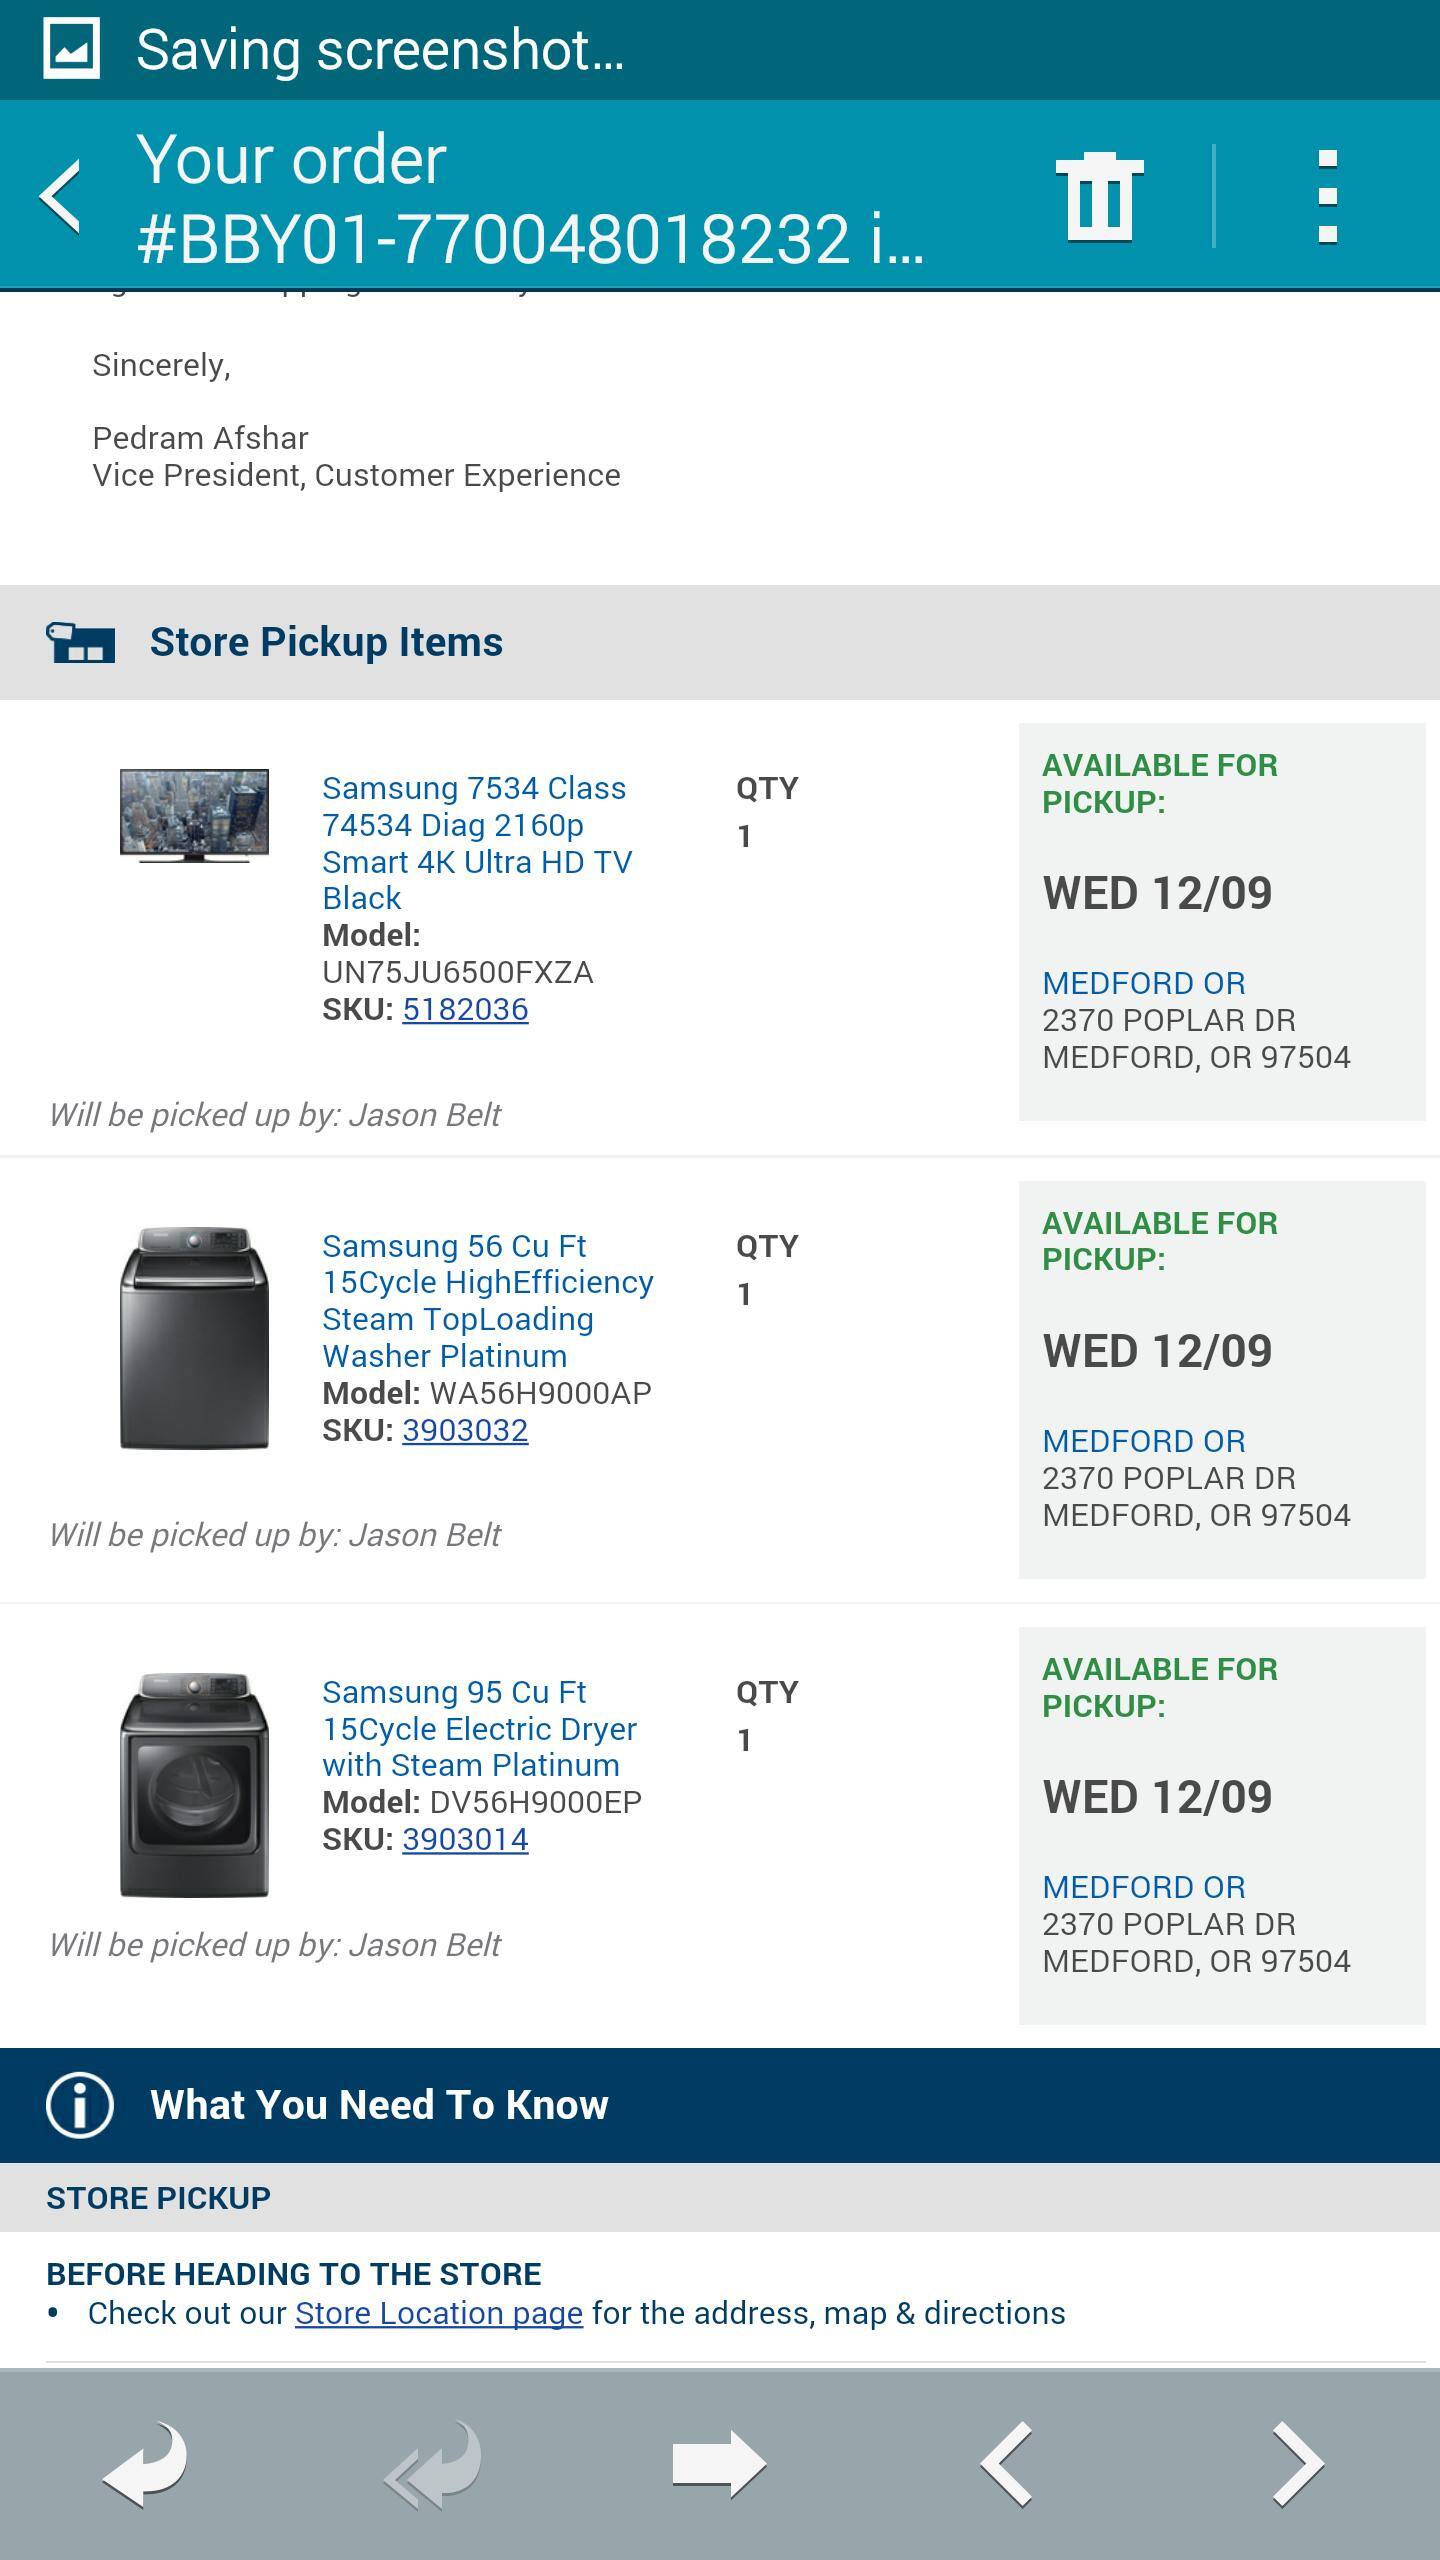Forward the email with right arrow icon
Image resolution: width=1440 pixels, height=2560 pixels.
[x=719, y=2464]
